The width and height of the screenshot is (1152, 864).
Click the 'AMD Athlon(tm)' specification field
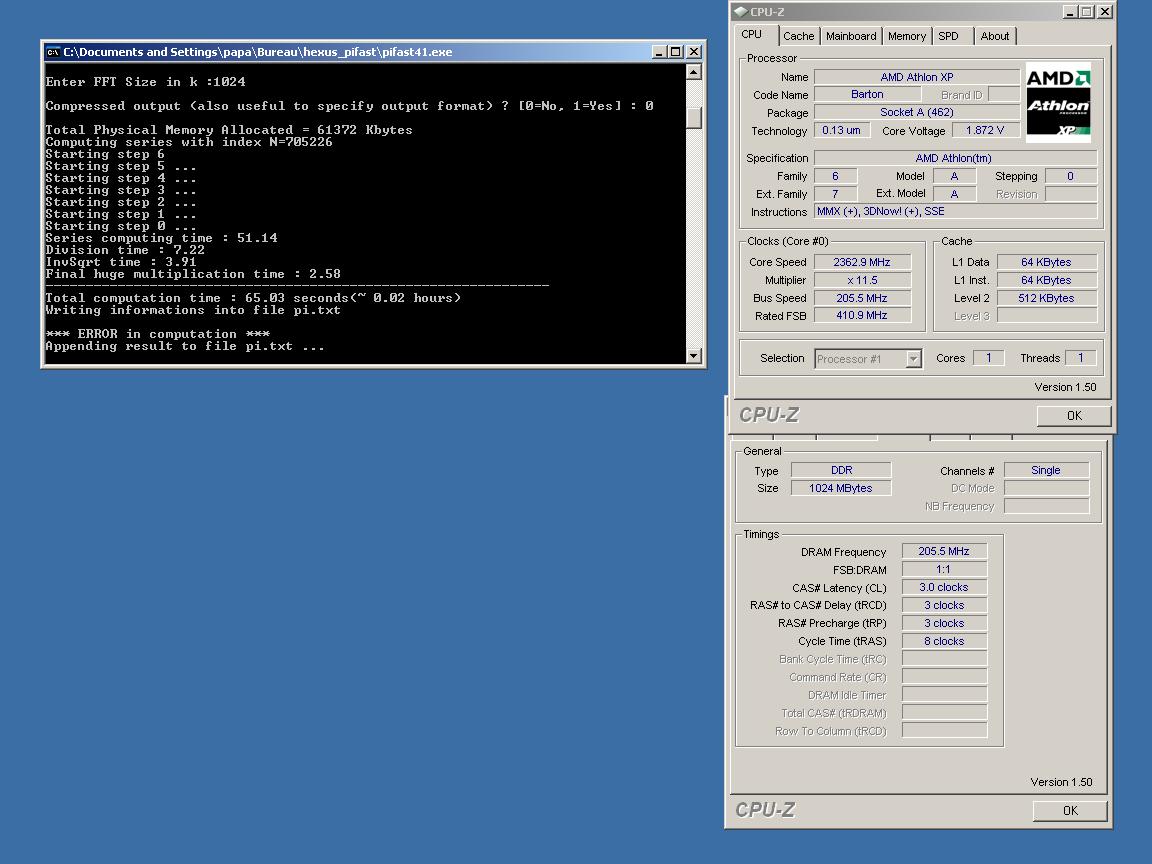coord(955,158)
